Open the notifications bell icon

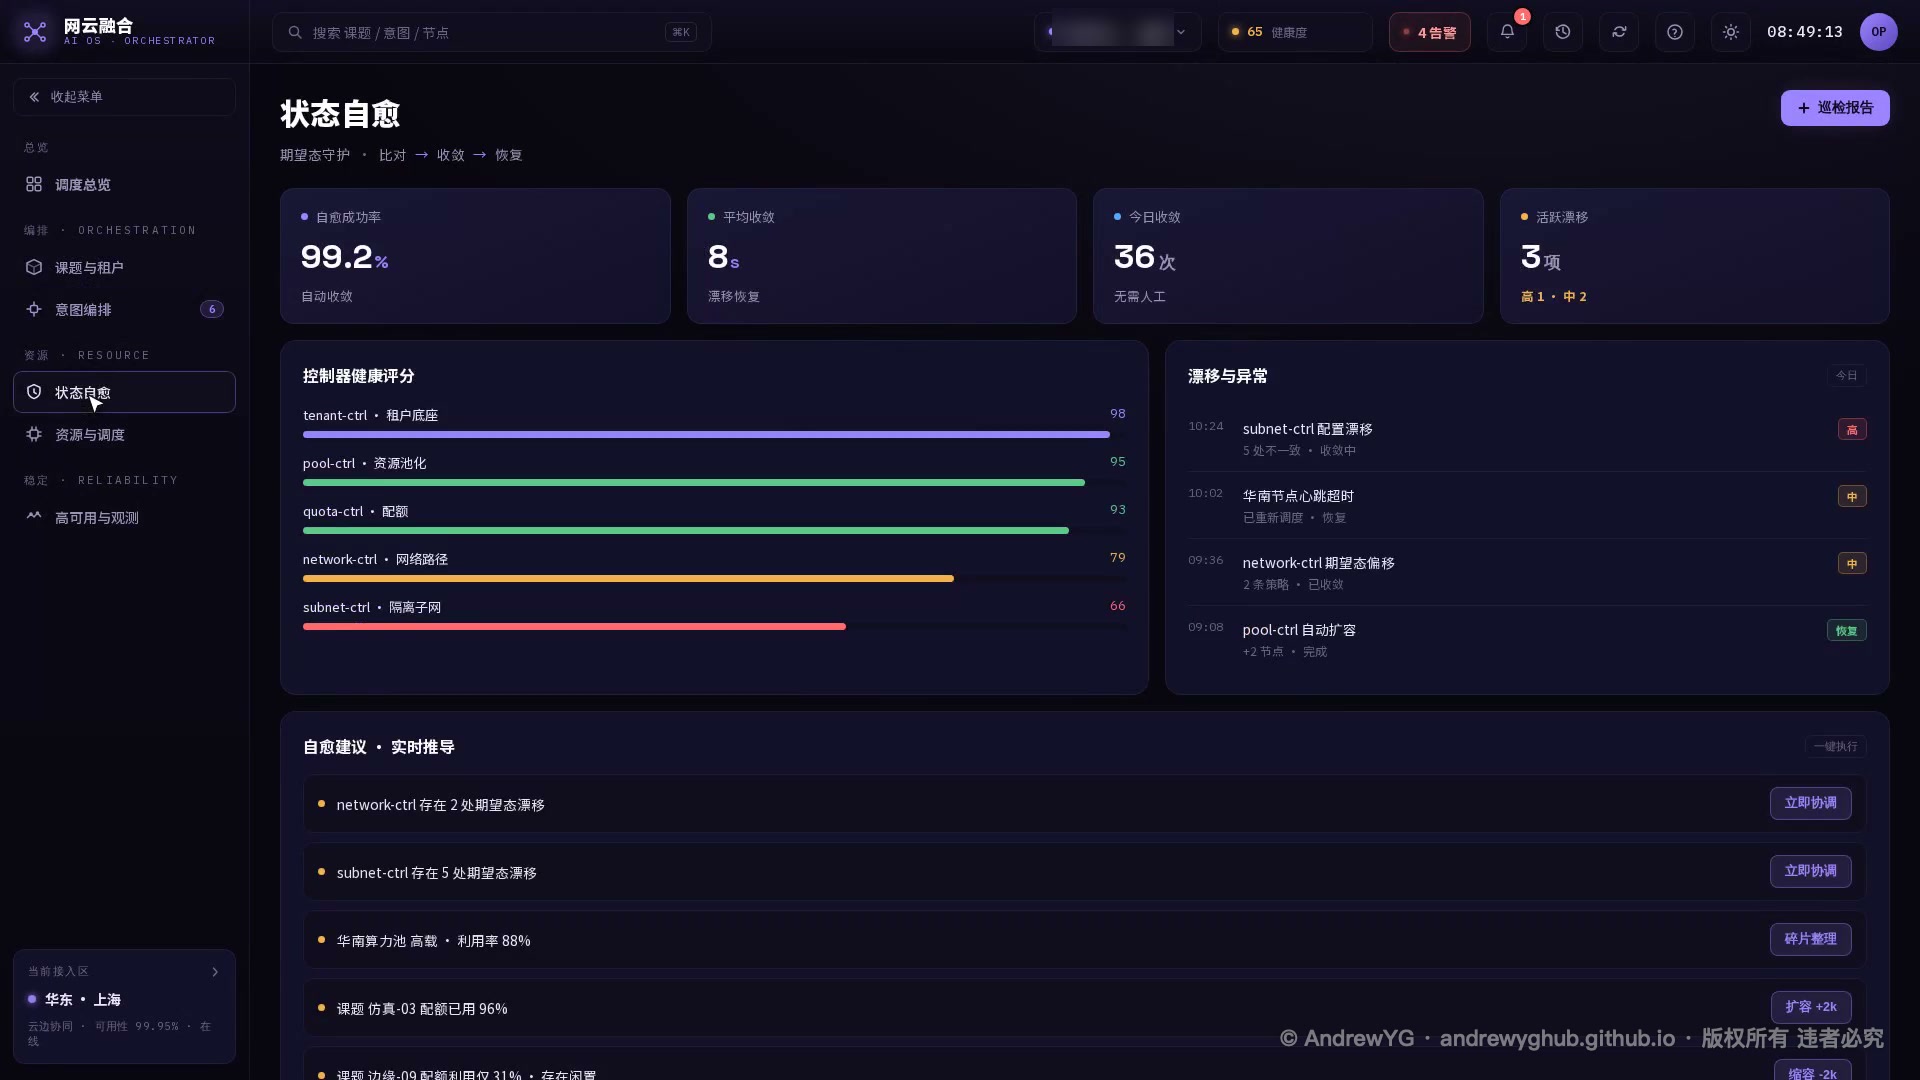pos(1507,32)
